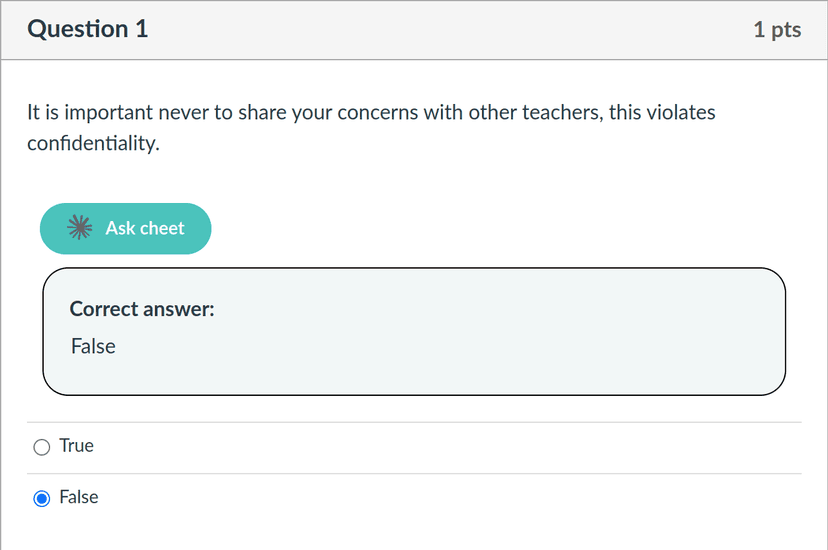828x550 pixels.
Task: Click the word 'confidentiality.' in the question
Action: pyautogui.click(x=93, y=143)
